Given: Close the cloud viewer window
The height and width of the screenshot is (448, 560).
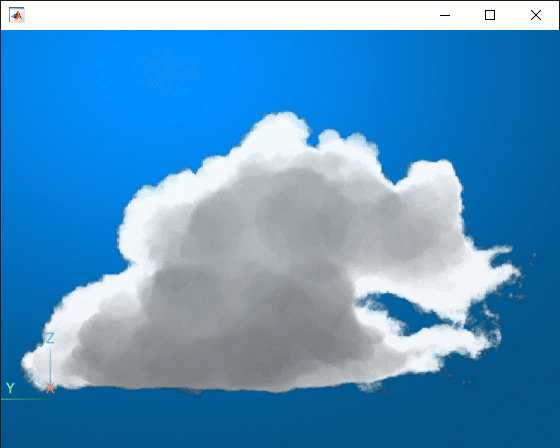Looking at the screenshot, I should pyautogui.click(x=536, y=15).
